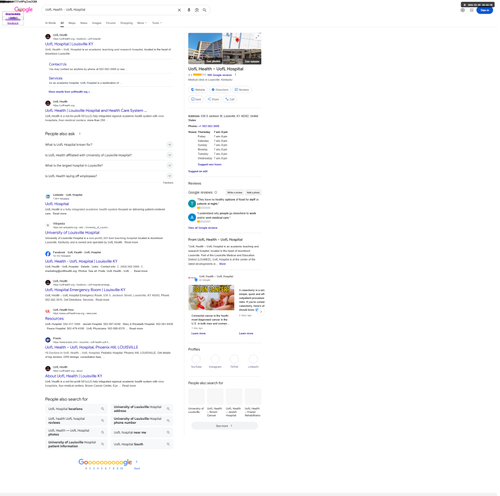Expand 'Is UofL Health laying off employees?'
Image resolution: width=500 pixels, height=496 pixels.
point(109,176)
